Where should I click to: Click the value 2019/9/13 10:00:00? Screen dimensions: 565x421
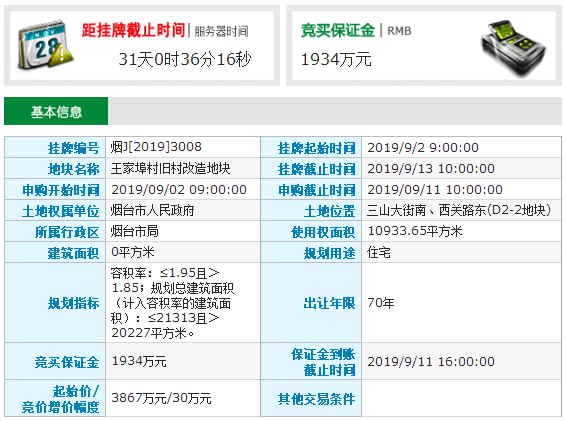click(431, 169)
